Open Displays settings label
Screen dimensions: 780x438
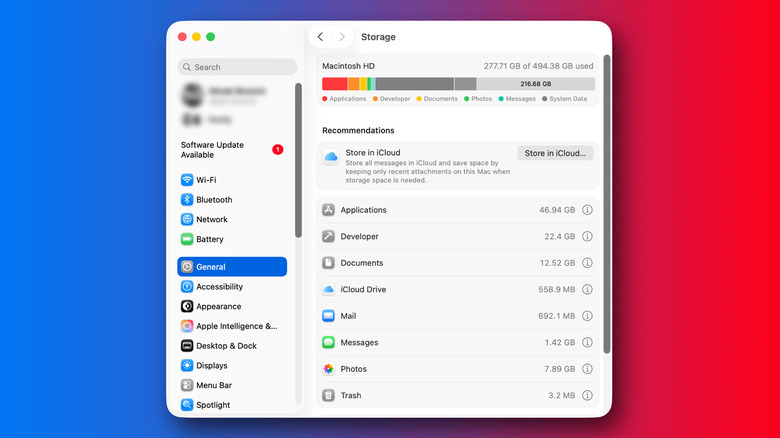(x=211, y=365)
